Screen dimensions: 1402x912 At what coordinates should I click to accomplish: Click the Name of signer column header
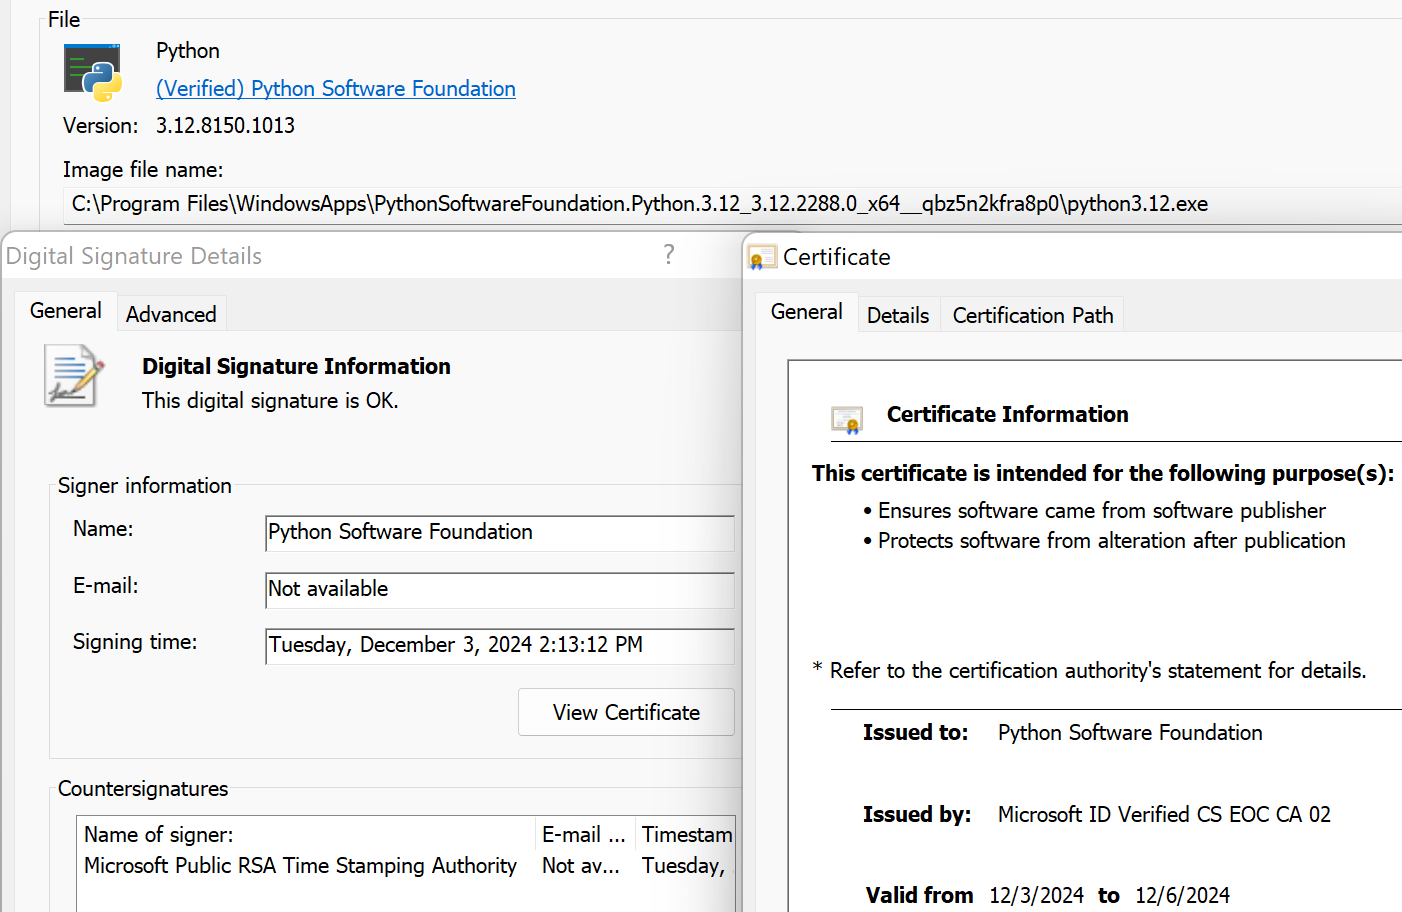pyautogui.click(x=306, y=834)
